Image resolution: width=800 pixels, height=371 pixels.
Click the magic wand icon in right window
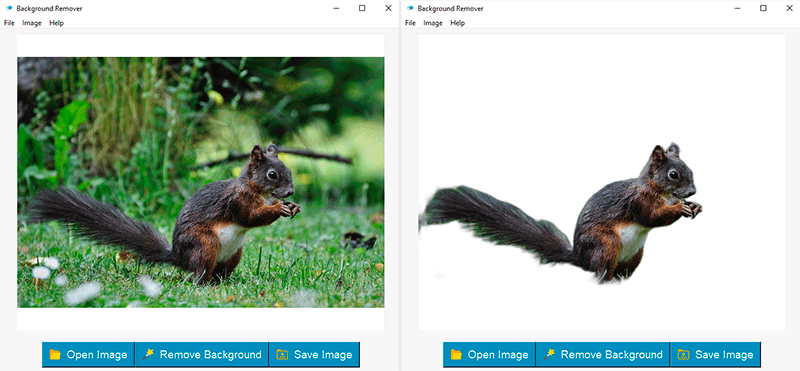click(549, 354)
